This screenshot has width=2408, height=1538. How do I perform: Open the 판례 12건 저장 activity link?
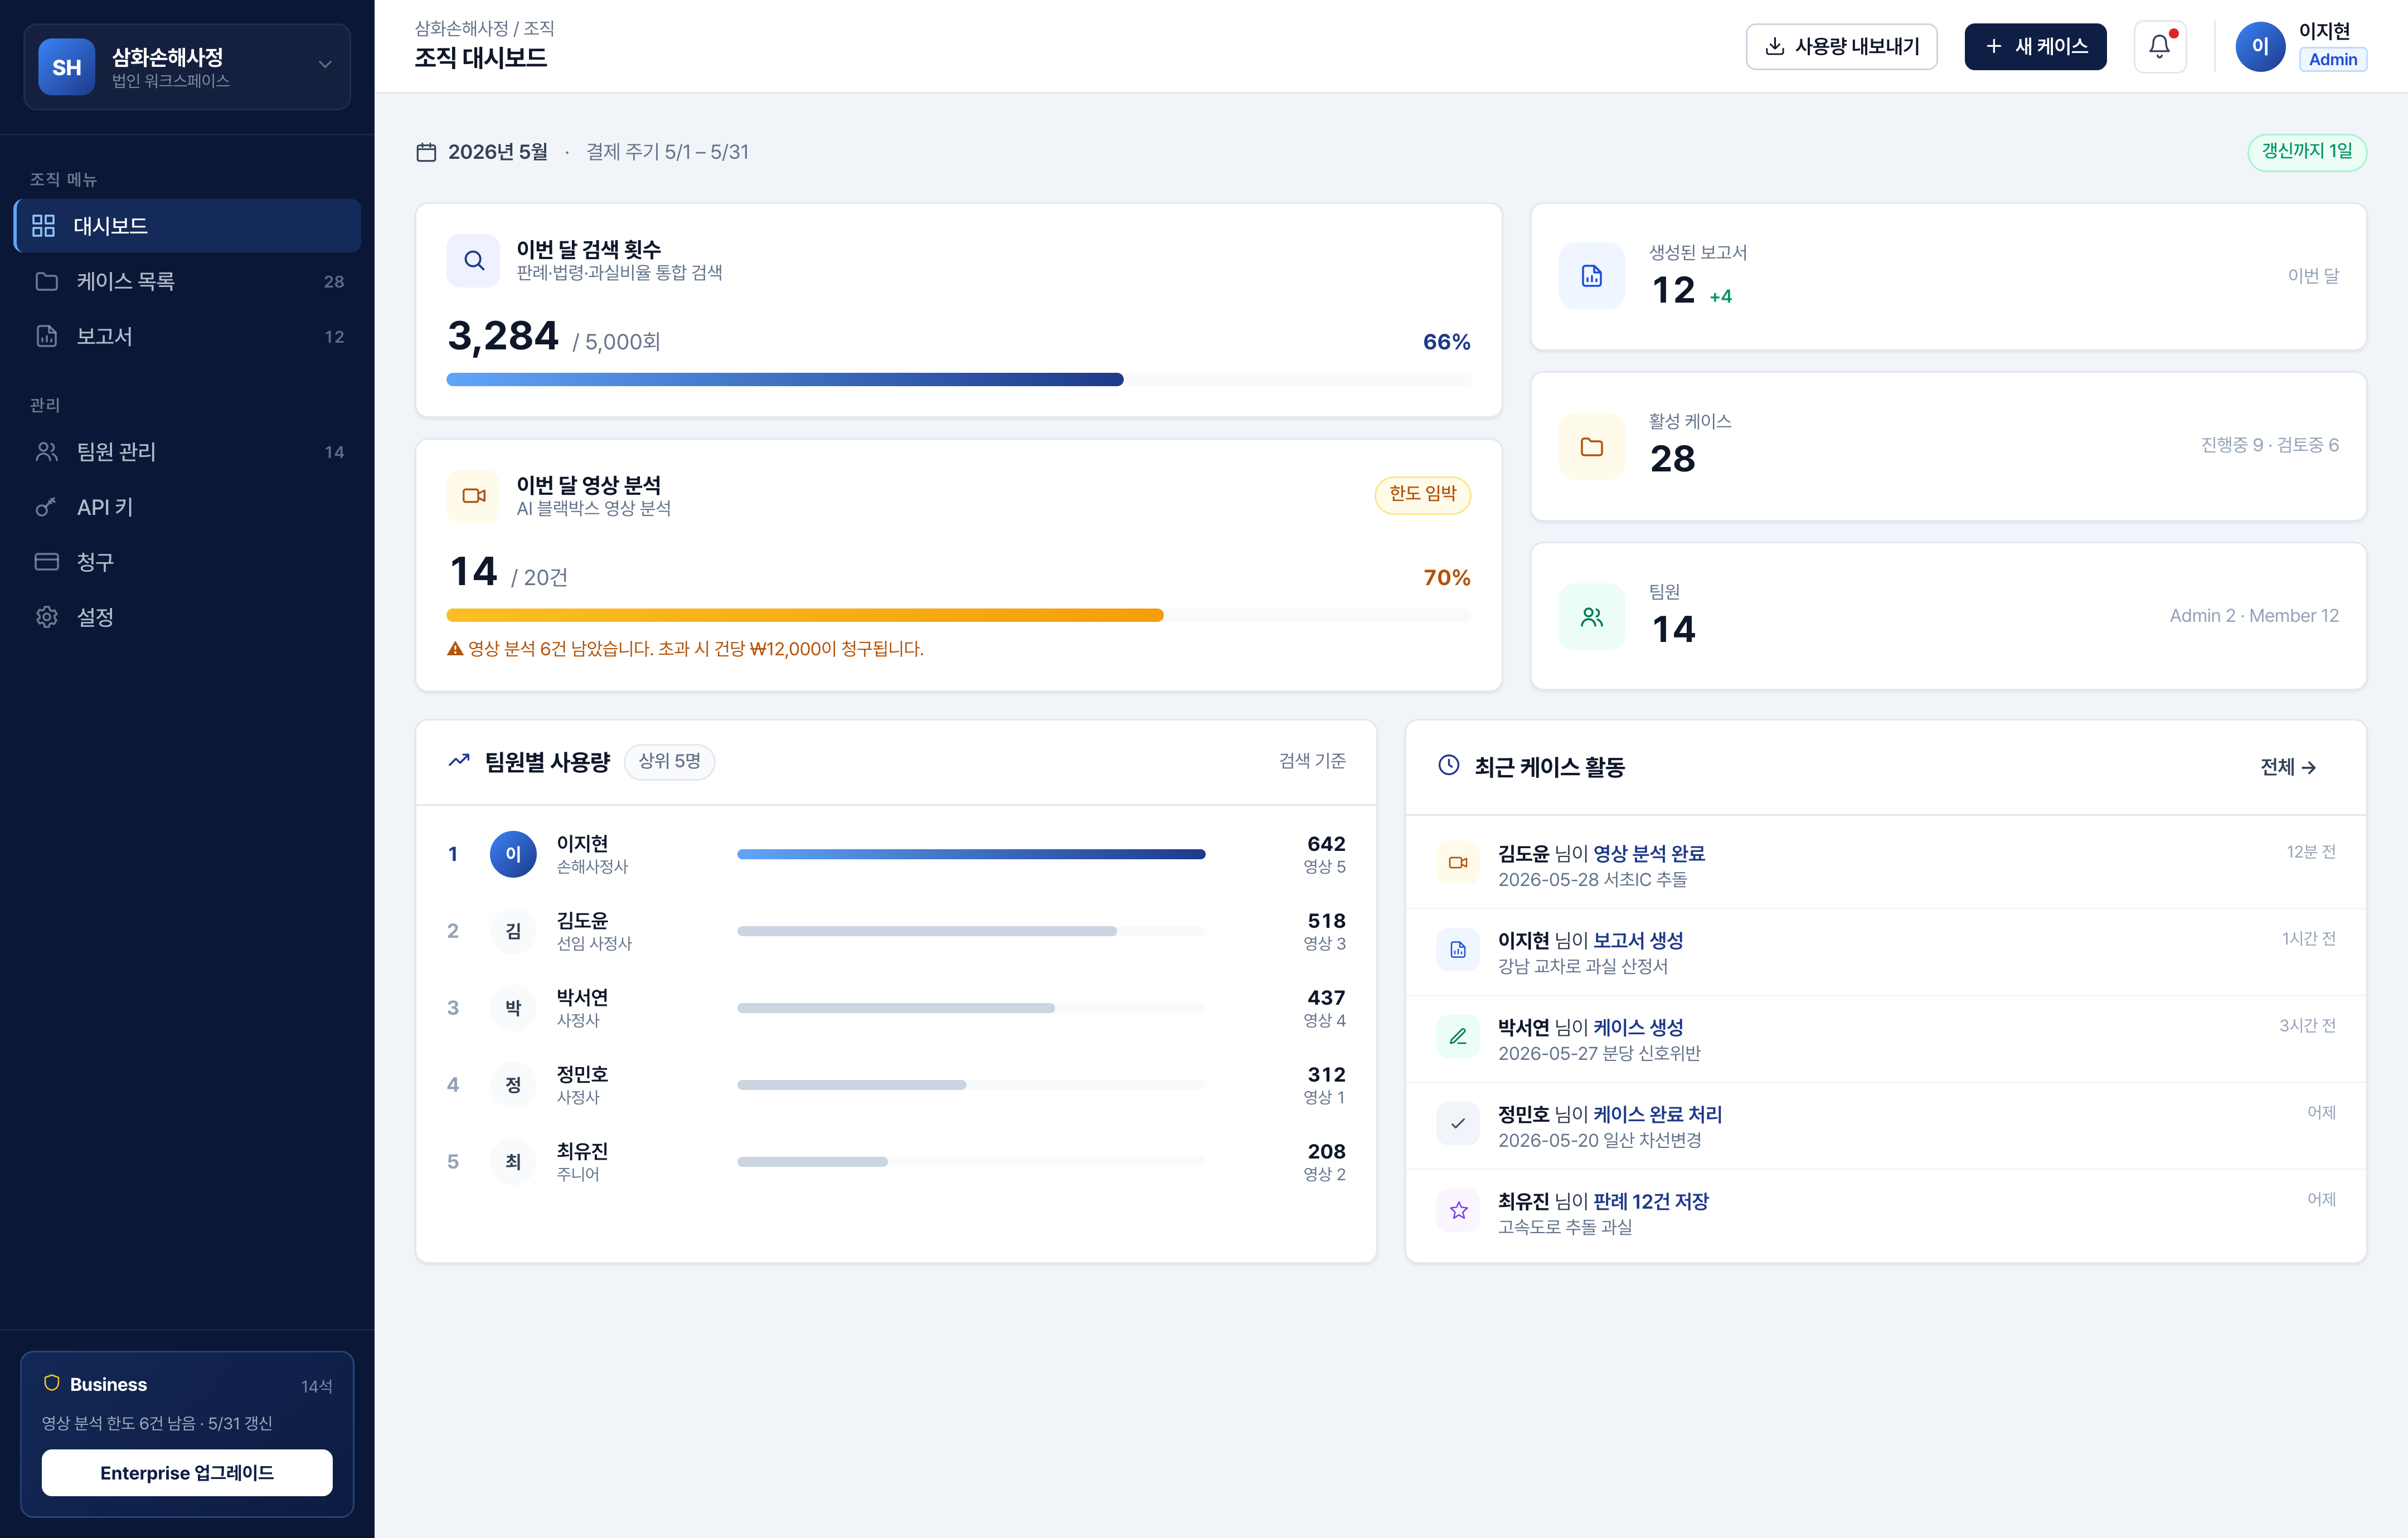(1651, 1201)
